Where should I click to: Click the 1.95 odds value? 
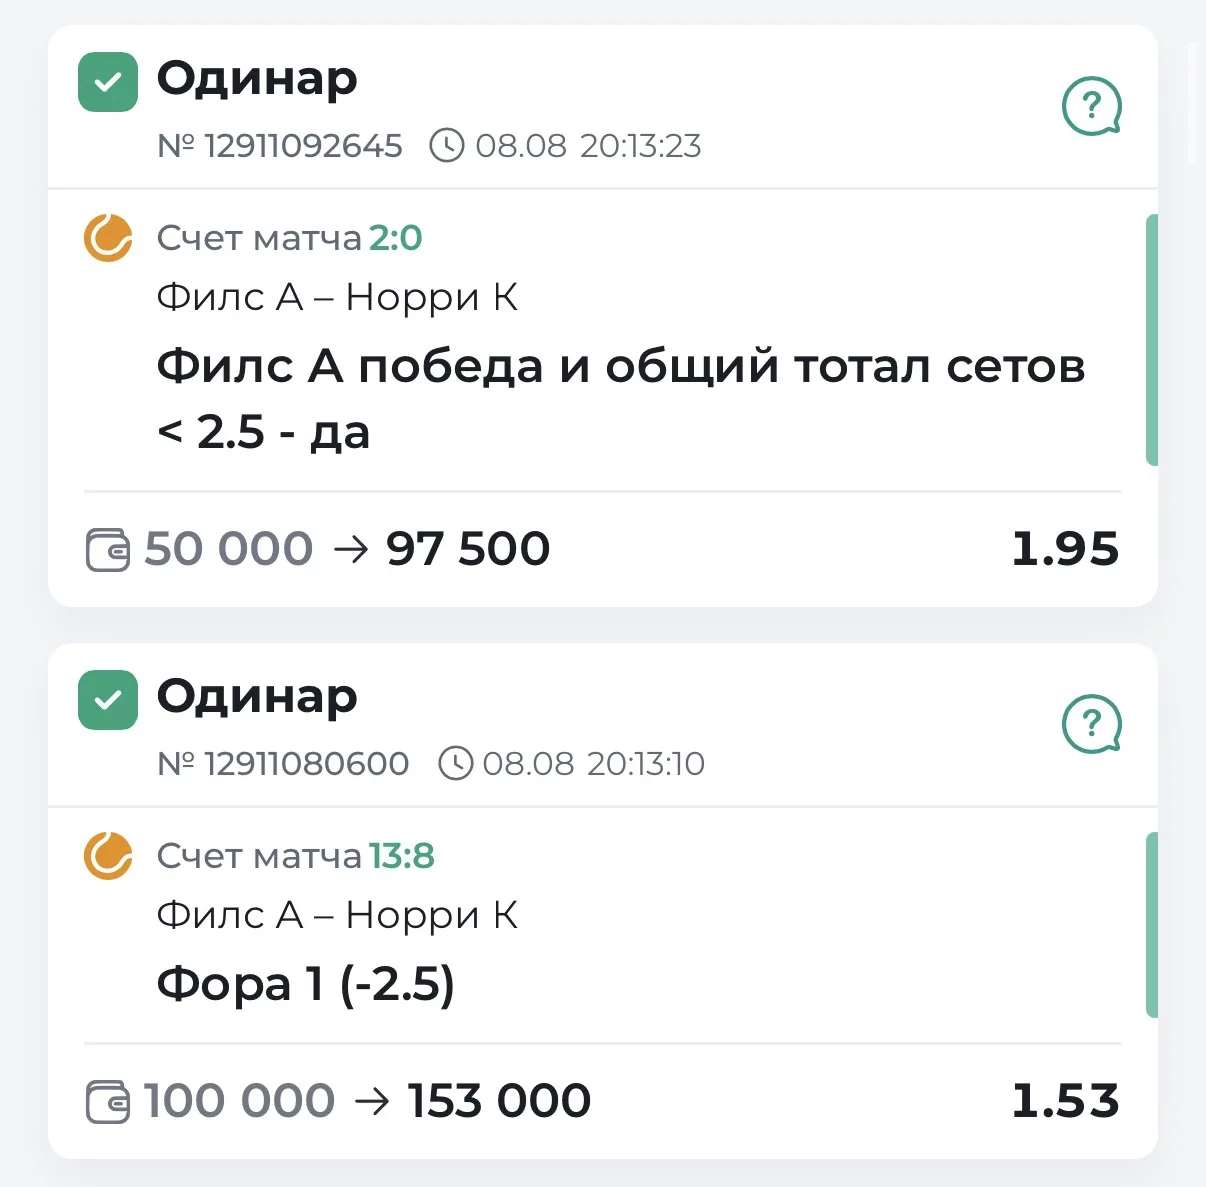click(1065, 549)
